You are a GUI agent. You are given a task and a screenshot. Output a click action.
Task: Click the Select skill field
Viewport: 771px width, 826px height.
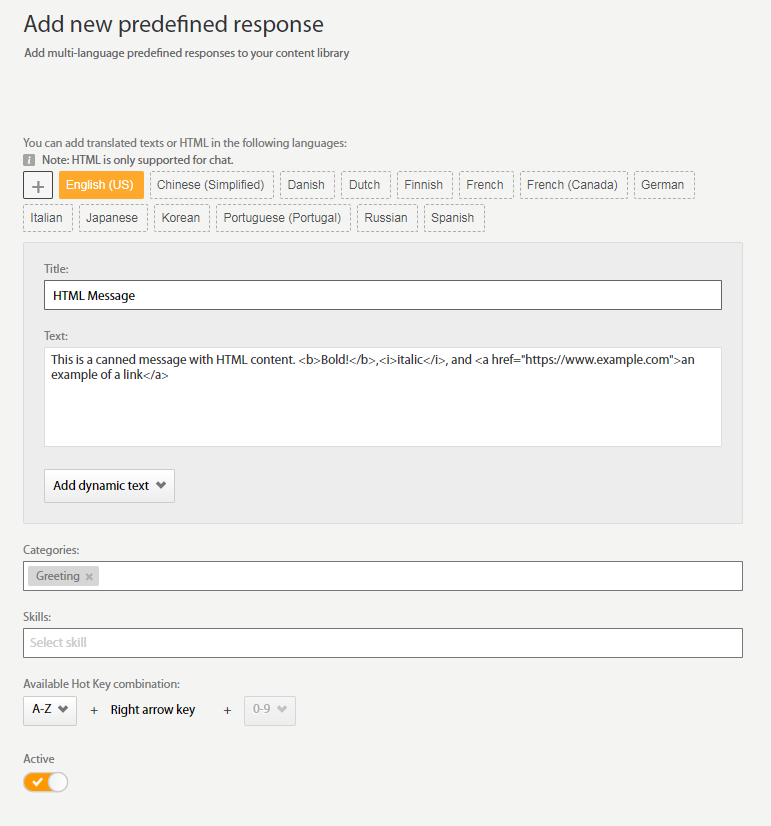coord(380,642)
